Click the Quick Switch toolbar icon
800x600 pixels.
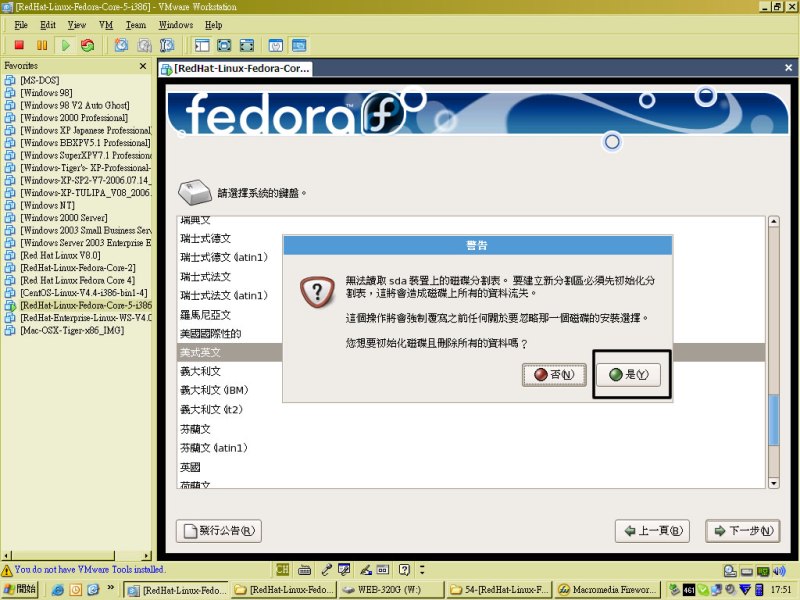(247, 45)
